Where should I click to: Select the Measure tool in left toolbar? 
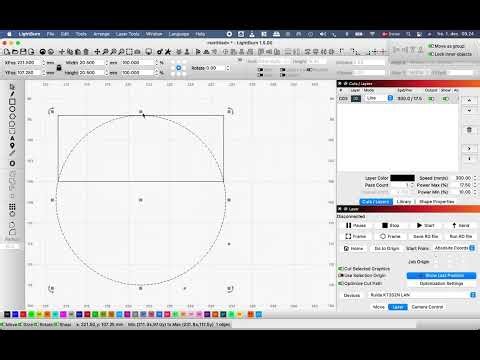(12, 153)
